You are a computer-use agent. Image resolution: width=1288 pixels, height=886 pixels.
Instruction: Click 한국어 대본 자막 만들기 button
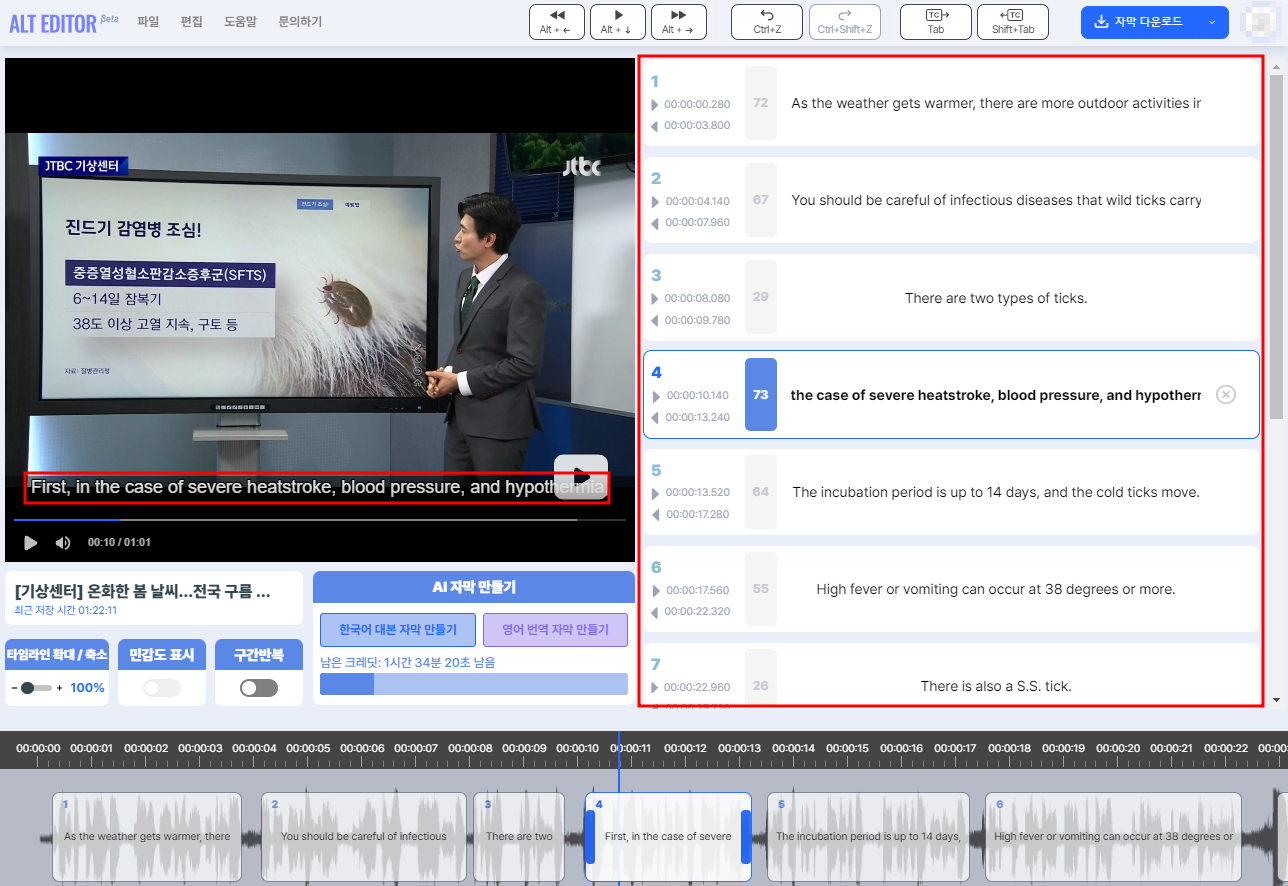pos(398,630)
